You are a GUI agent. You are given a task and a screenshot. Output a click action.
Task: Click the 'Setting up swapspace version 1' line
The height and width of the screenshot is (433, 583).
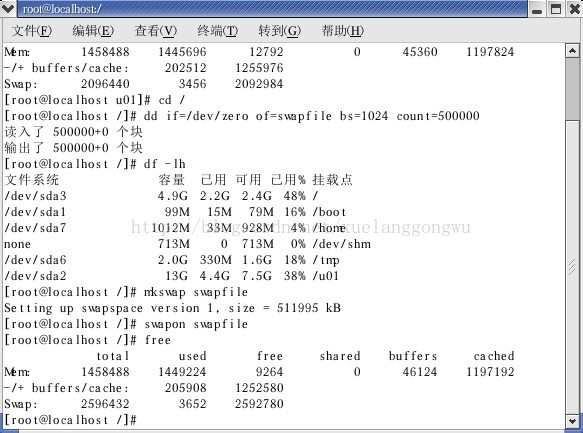(x=173, y=308)
